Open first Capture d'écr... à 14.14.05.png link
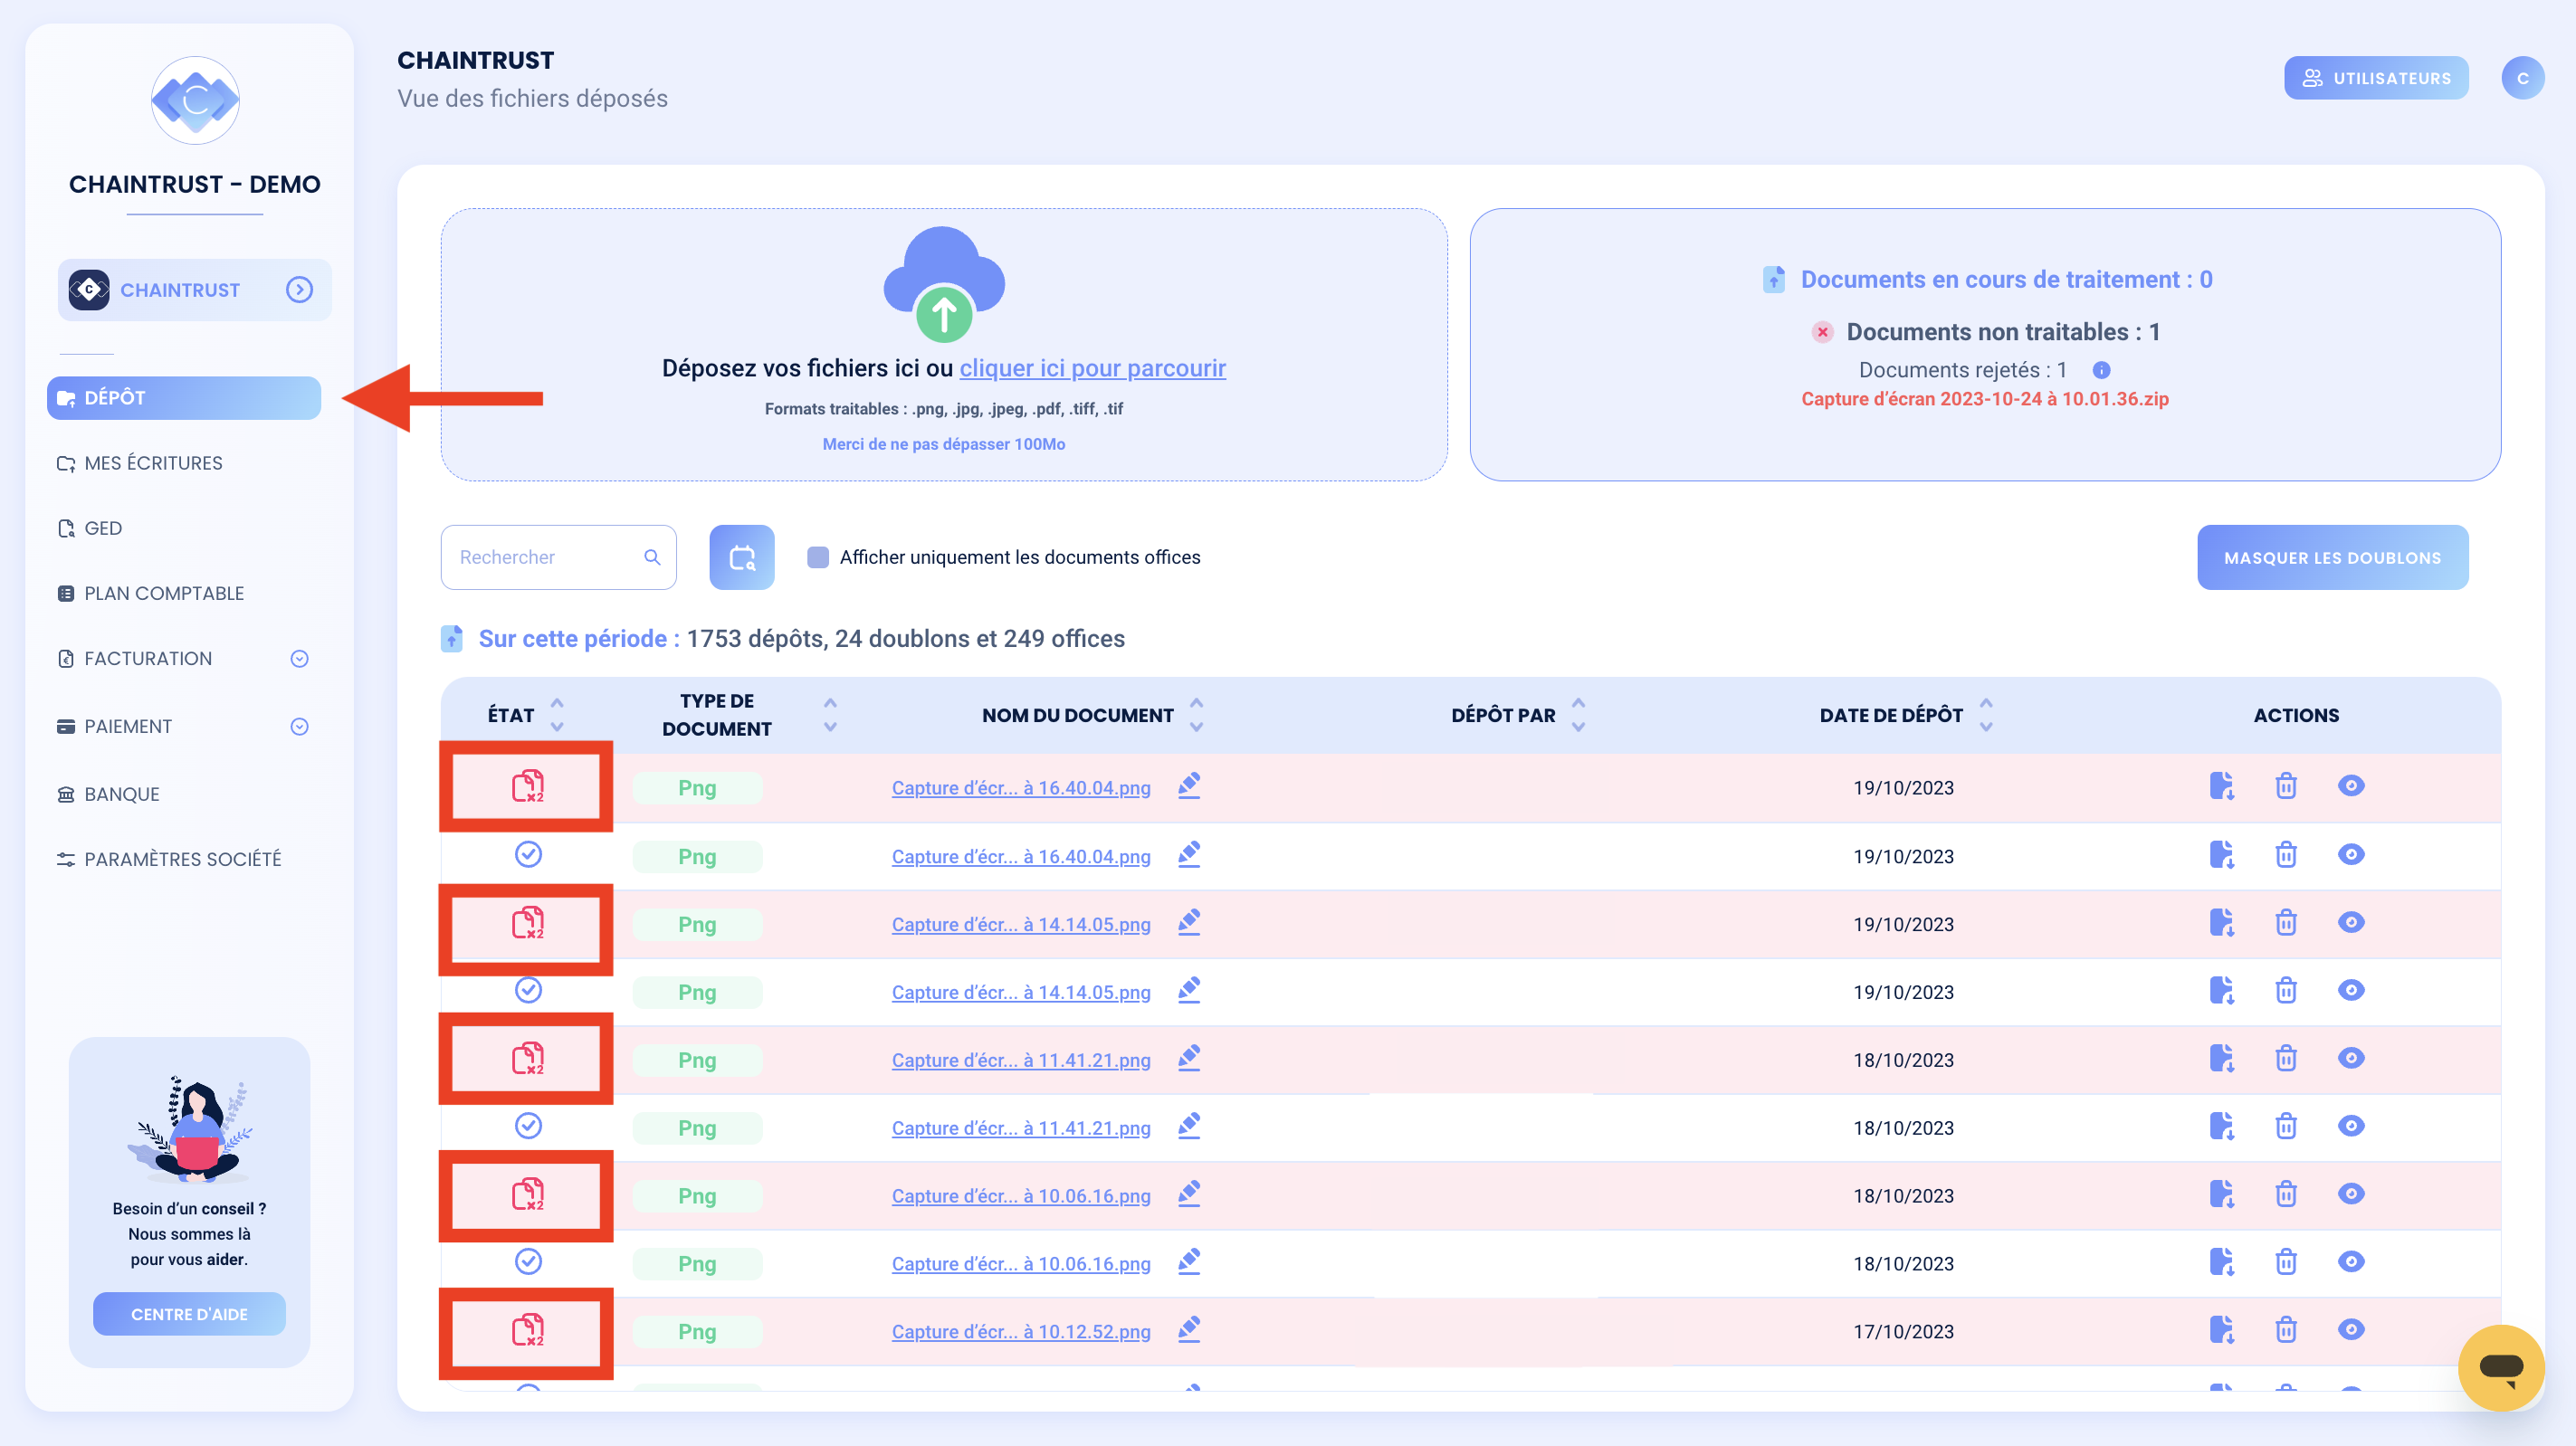2576x1446 pixels. 1020,925
